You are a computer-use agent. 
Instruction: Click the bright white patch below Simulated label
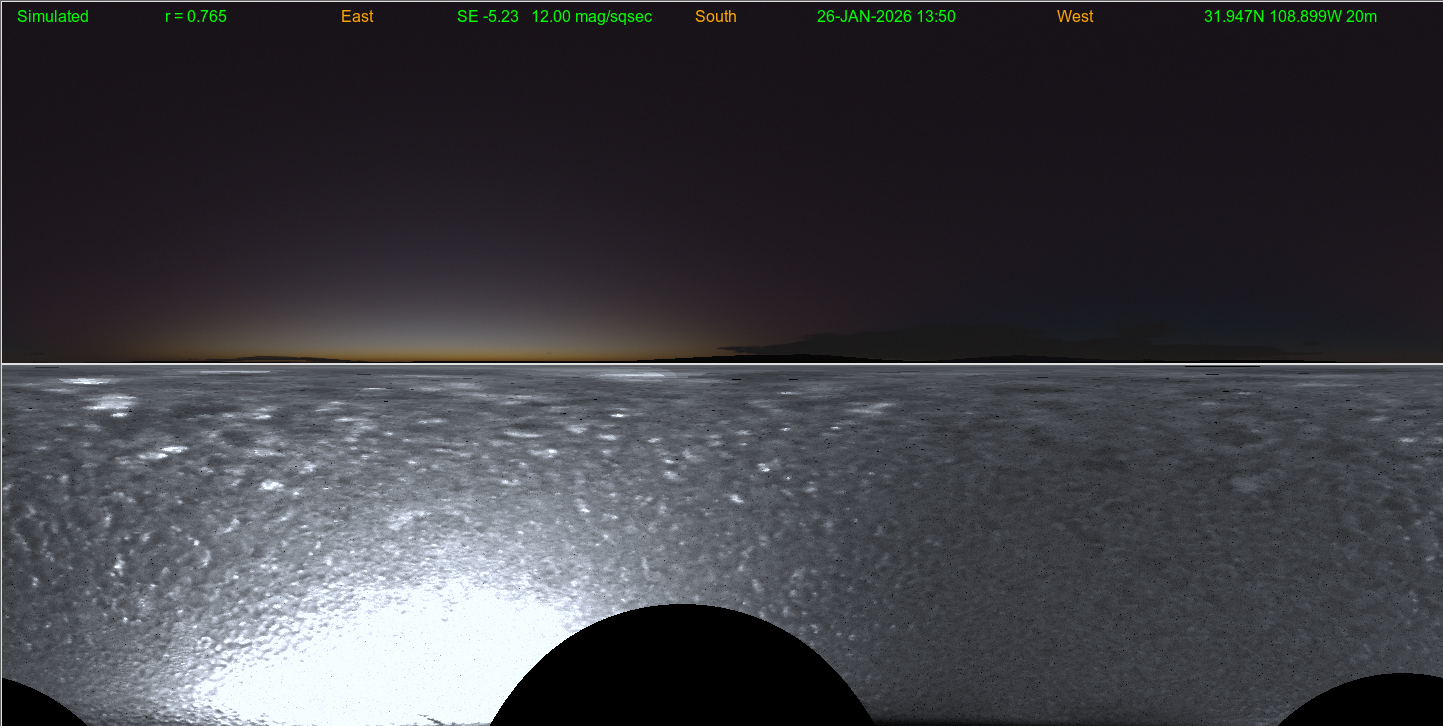88,381
